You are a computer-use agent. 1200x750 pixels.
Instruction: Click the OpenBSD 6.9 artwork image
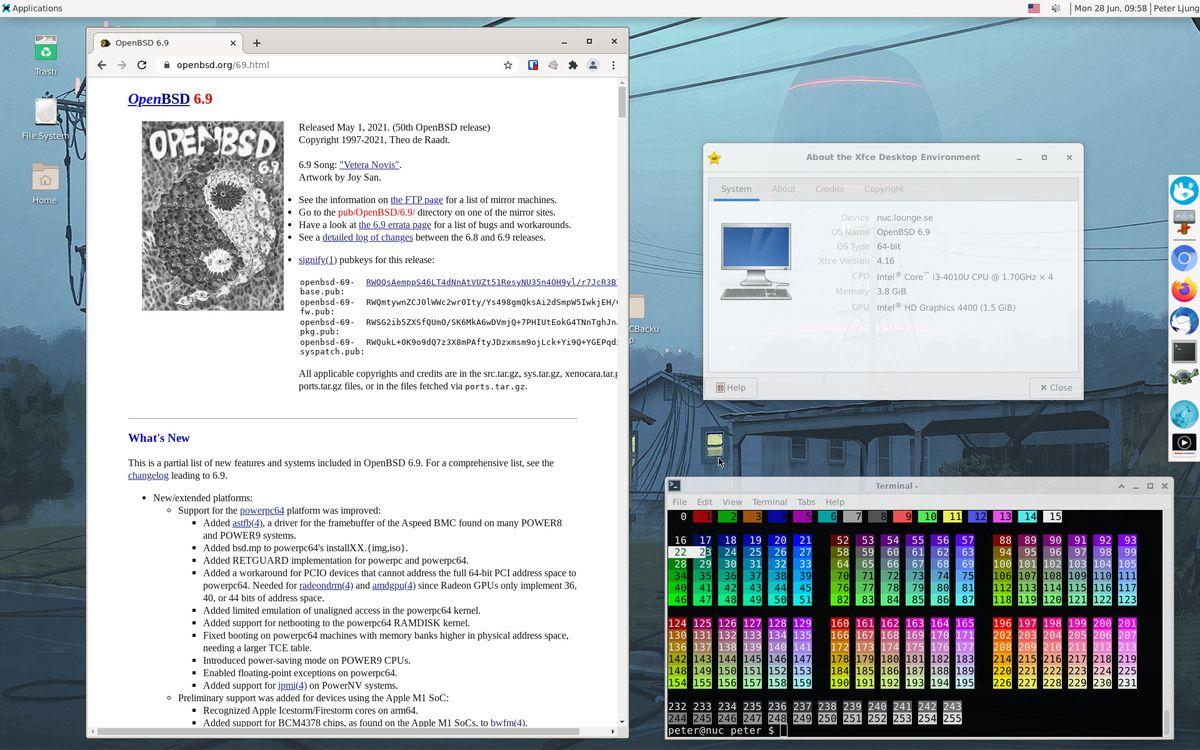pos(212,215)
